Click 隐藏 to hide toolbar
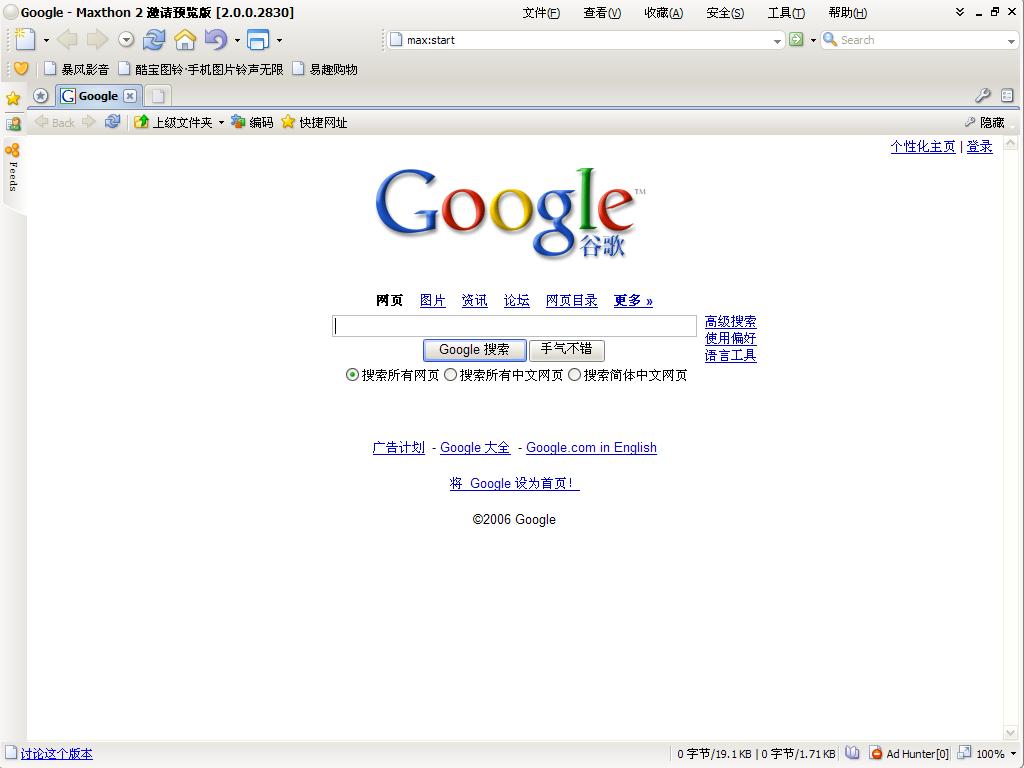Screen dimensions: 1024x768 pos(985,122)
